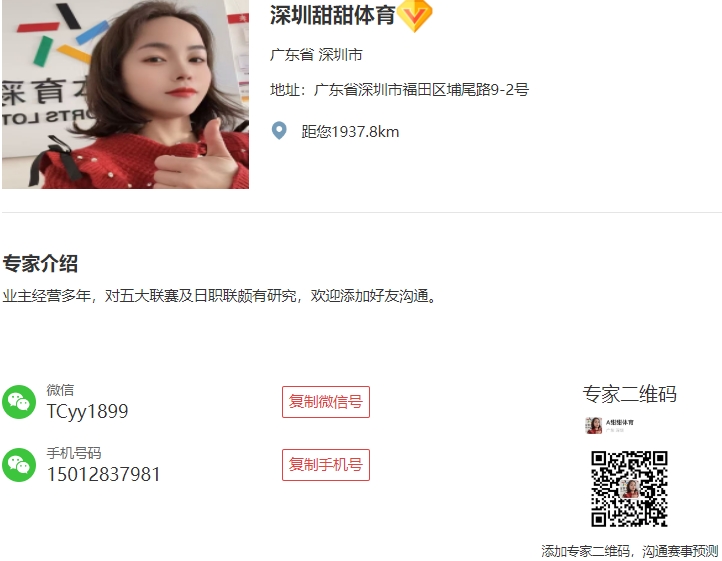The image size is (722, 561).
Task: Click the title 深圳甜甜体育
Action: click(x=332, y=15)
